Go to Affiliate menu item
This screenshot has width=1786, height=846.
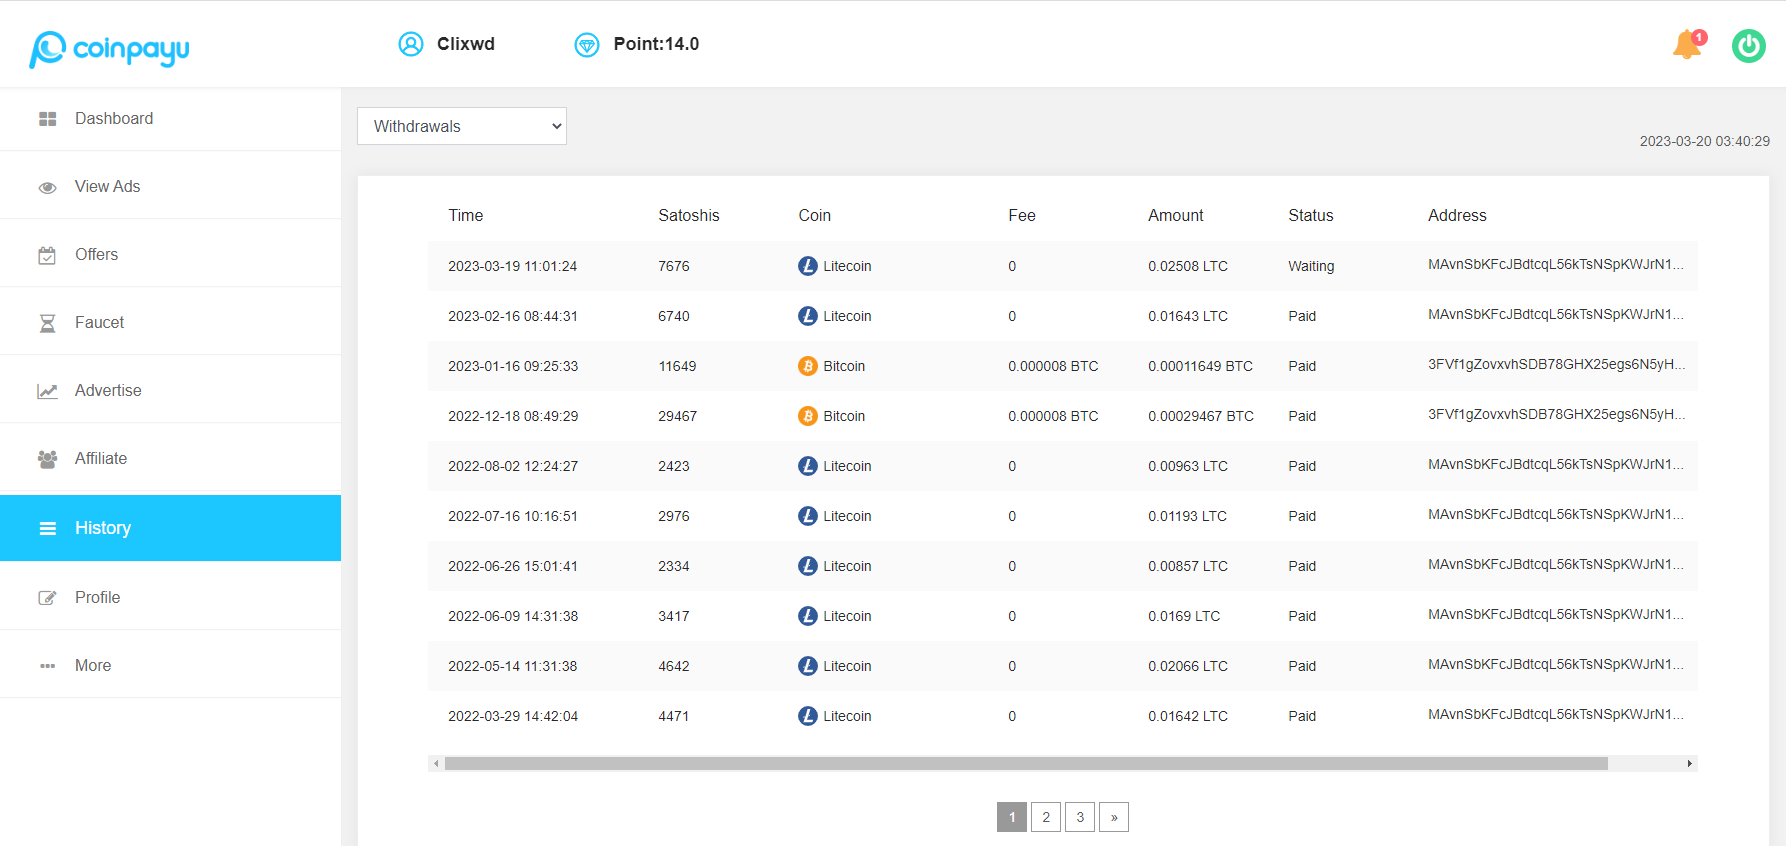170,459
